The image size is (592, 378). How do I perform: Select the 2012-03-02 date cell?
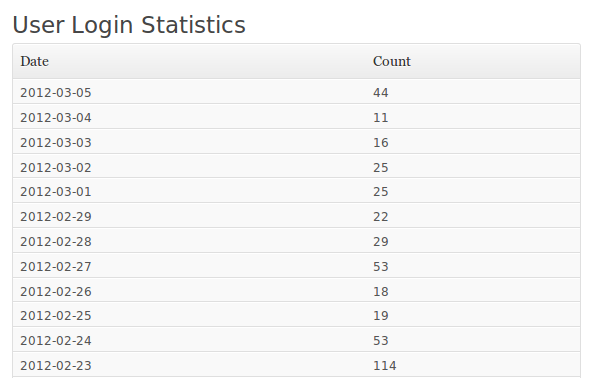point(56,167)
